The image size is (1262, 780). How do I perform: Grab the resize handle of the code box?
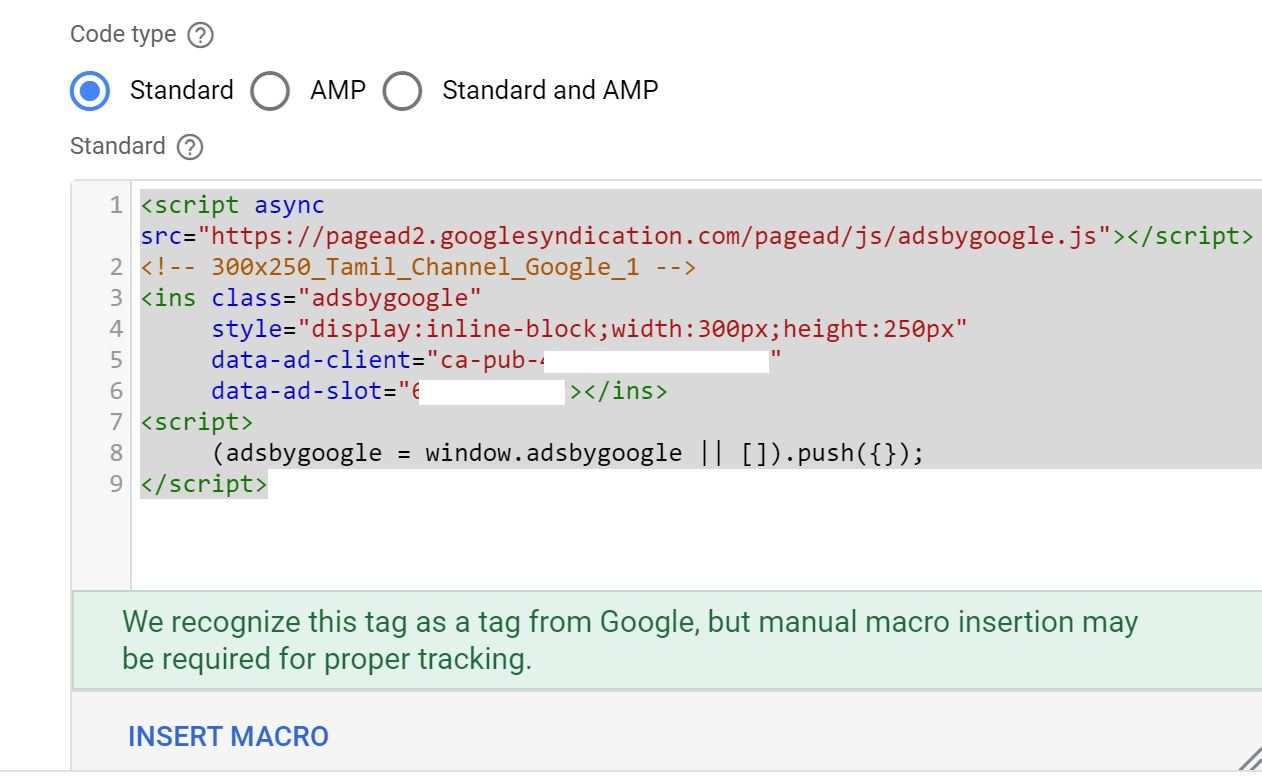point(1249,758)
